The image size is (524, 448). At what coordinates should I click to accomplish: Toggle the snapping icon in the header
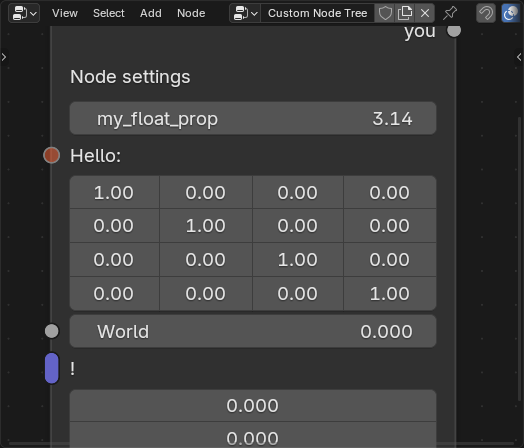pyautogui.click(x=486, y=13)
